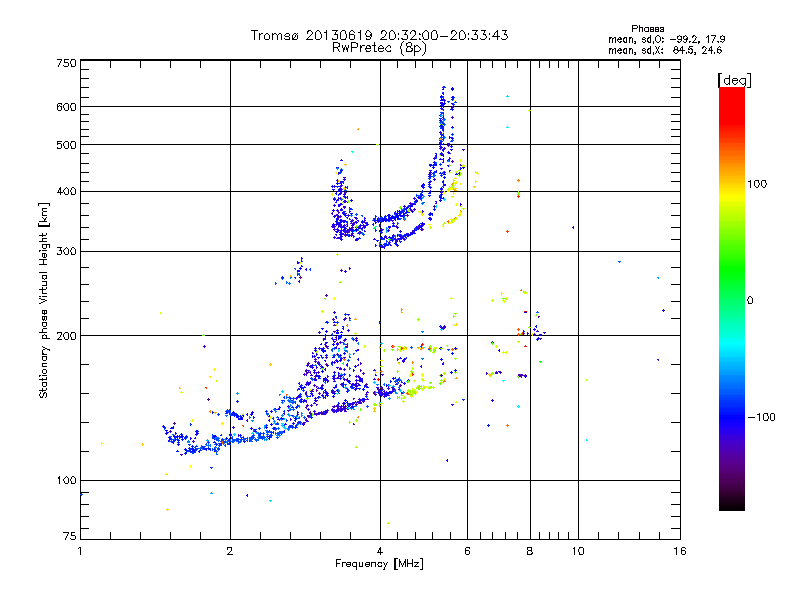Click the colorbar tick label "0"
The image size is (800, 600).
750,301
